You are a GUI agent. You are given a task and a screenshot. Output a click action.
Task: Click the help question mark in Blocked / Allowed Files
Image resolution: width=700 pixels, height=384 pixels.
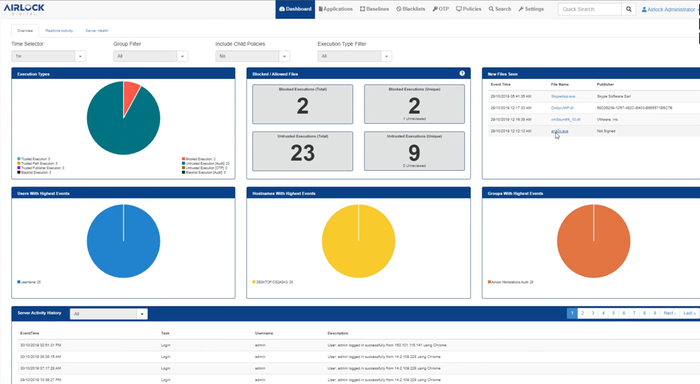pos(462,73)
